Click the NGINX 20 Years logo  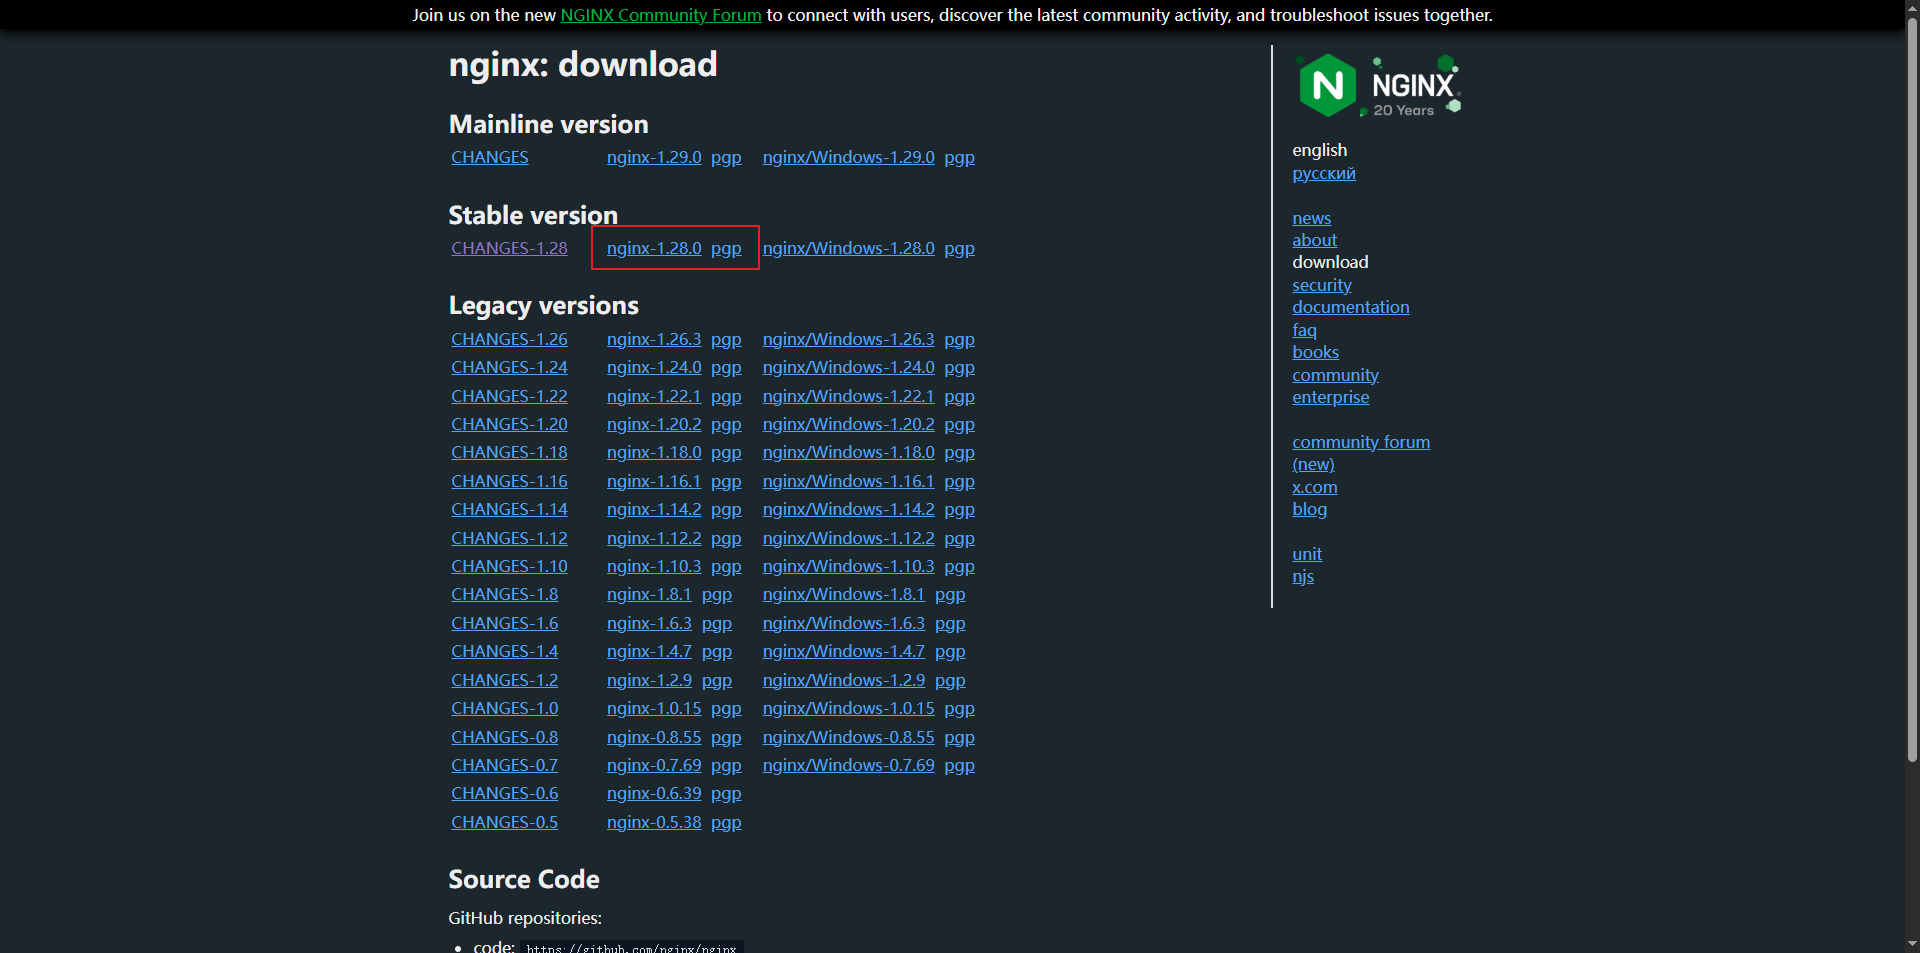point(1379,85)
